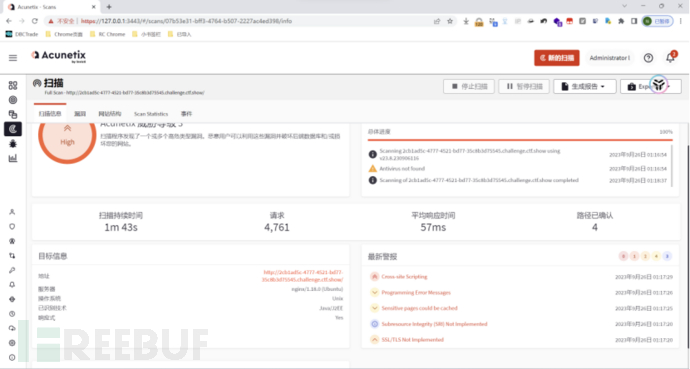Image resolution: width=690 pixels, height=369 pixels.
Task: Go back in browser history
Action: tap(9, 21)
